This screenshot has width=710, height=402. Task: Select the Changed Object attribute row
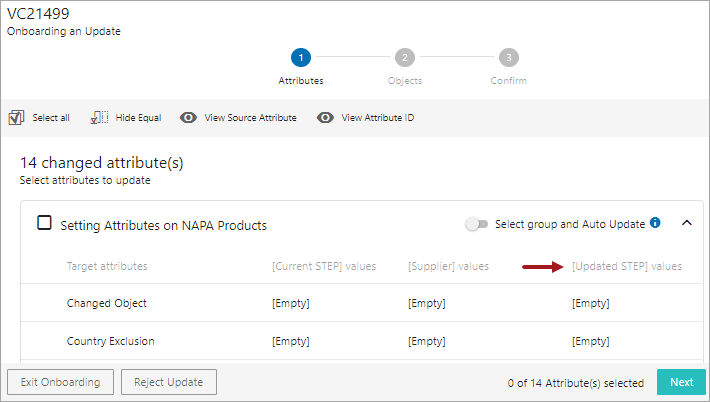(361, 303)
